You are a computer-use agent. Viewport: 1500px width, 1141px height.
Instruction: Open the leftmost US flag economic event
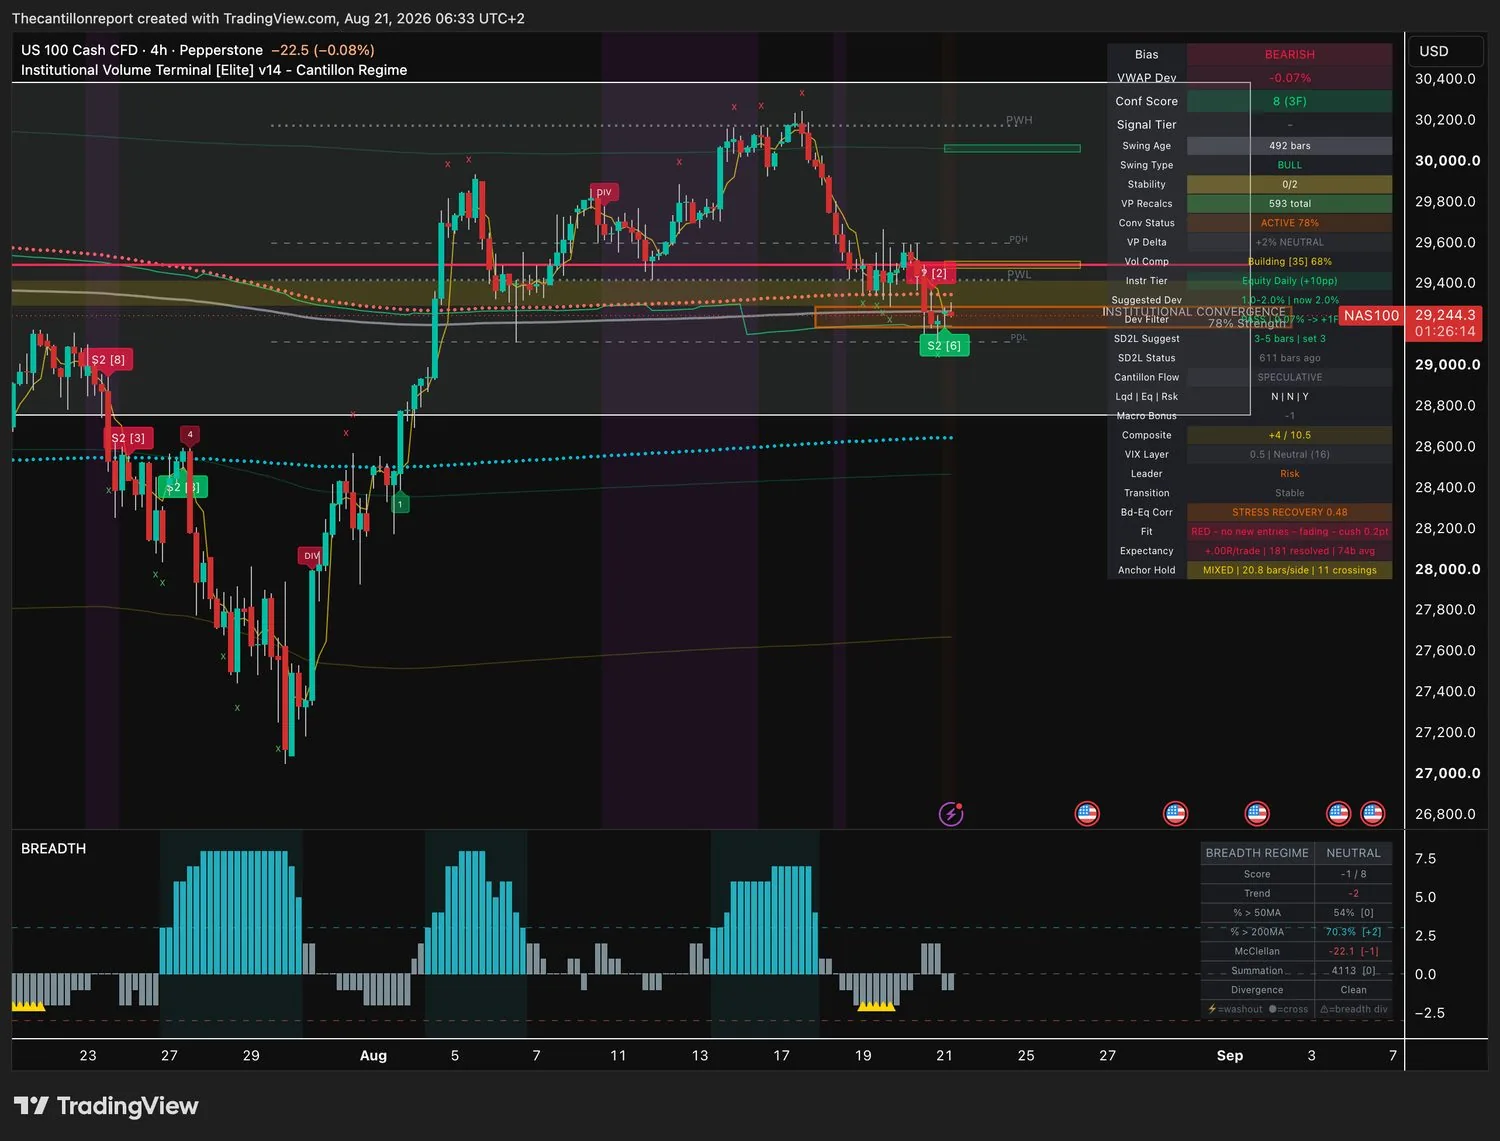tap(1087, 814)
